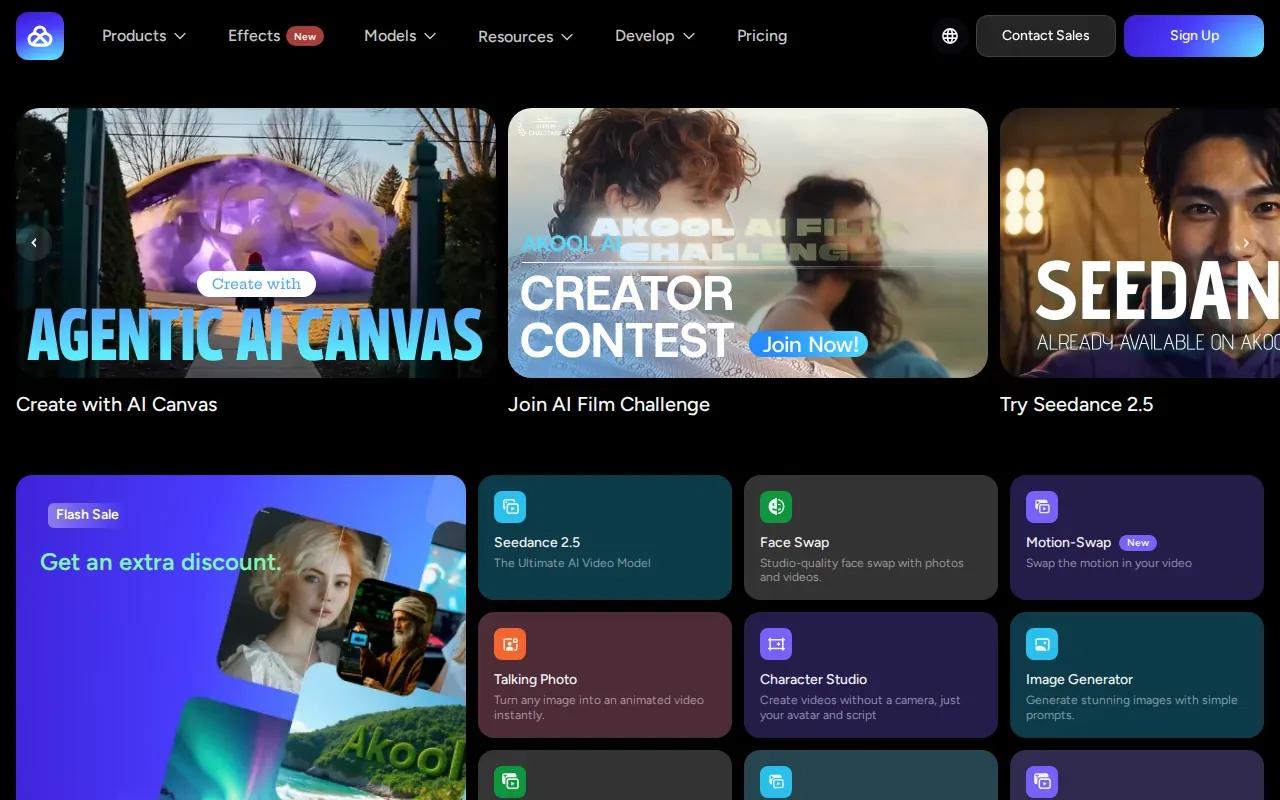This screenshot has width=1280, height=800.
Task: Click the Seedance 2.5 card icon
Action: pyautogui.click(x=510, y=507)
